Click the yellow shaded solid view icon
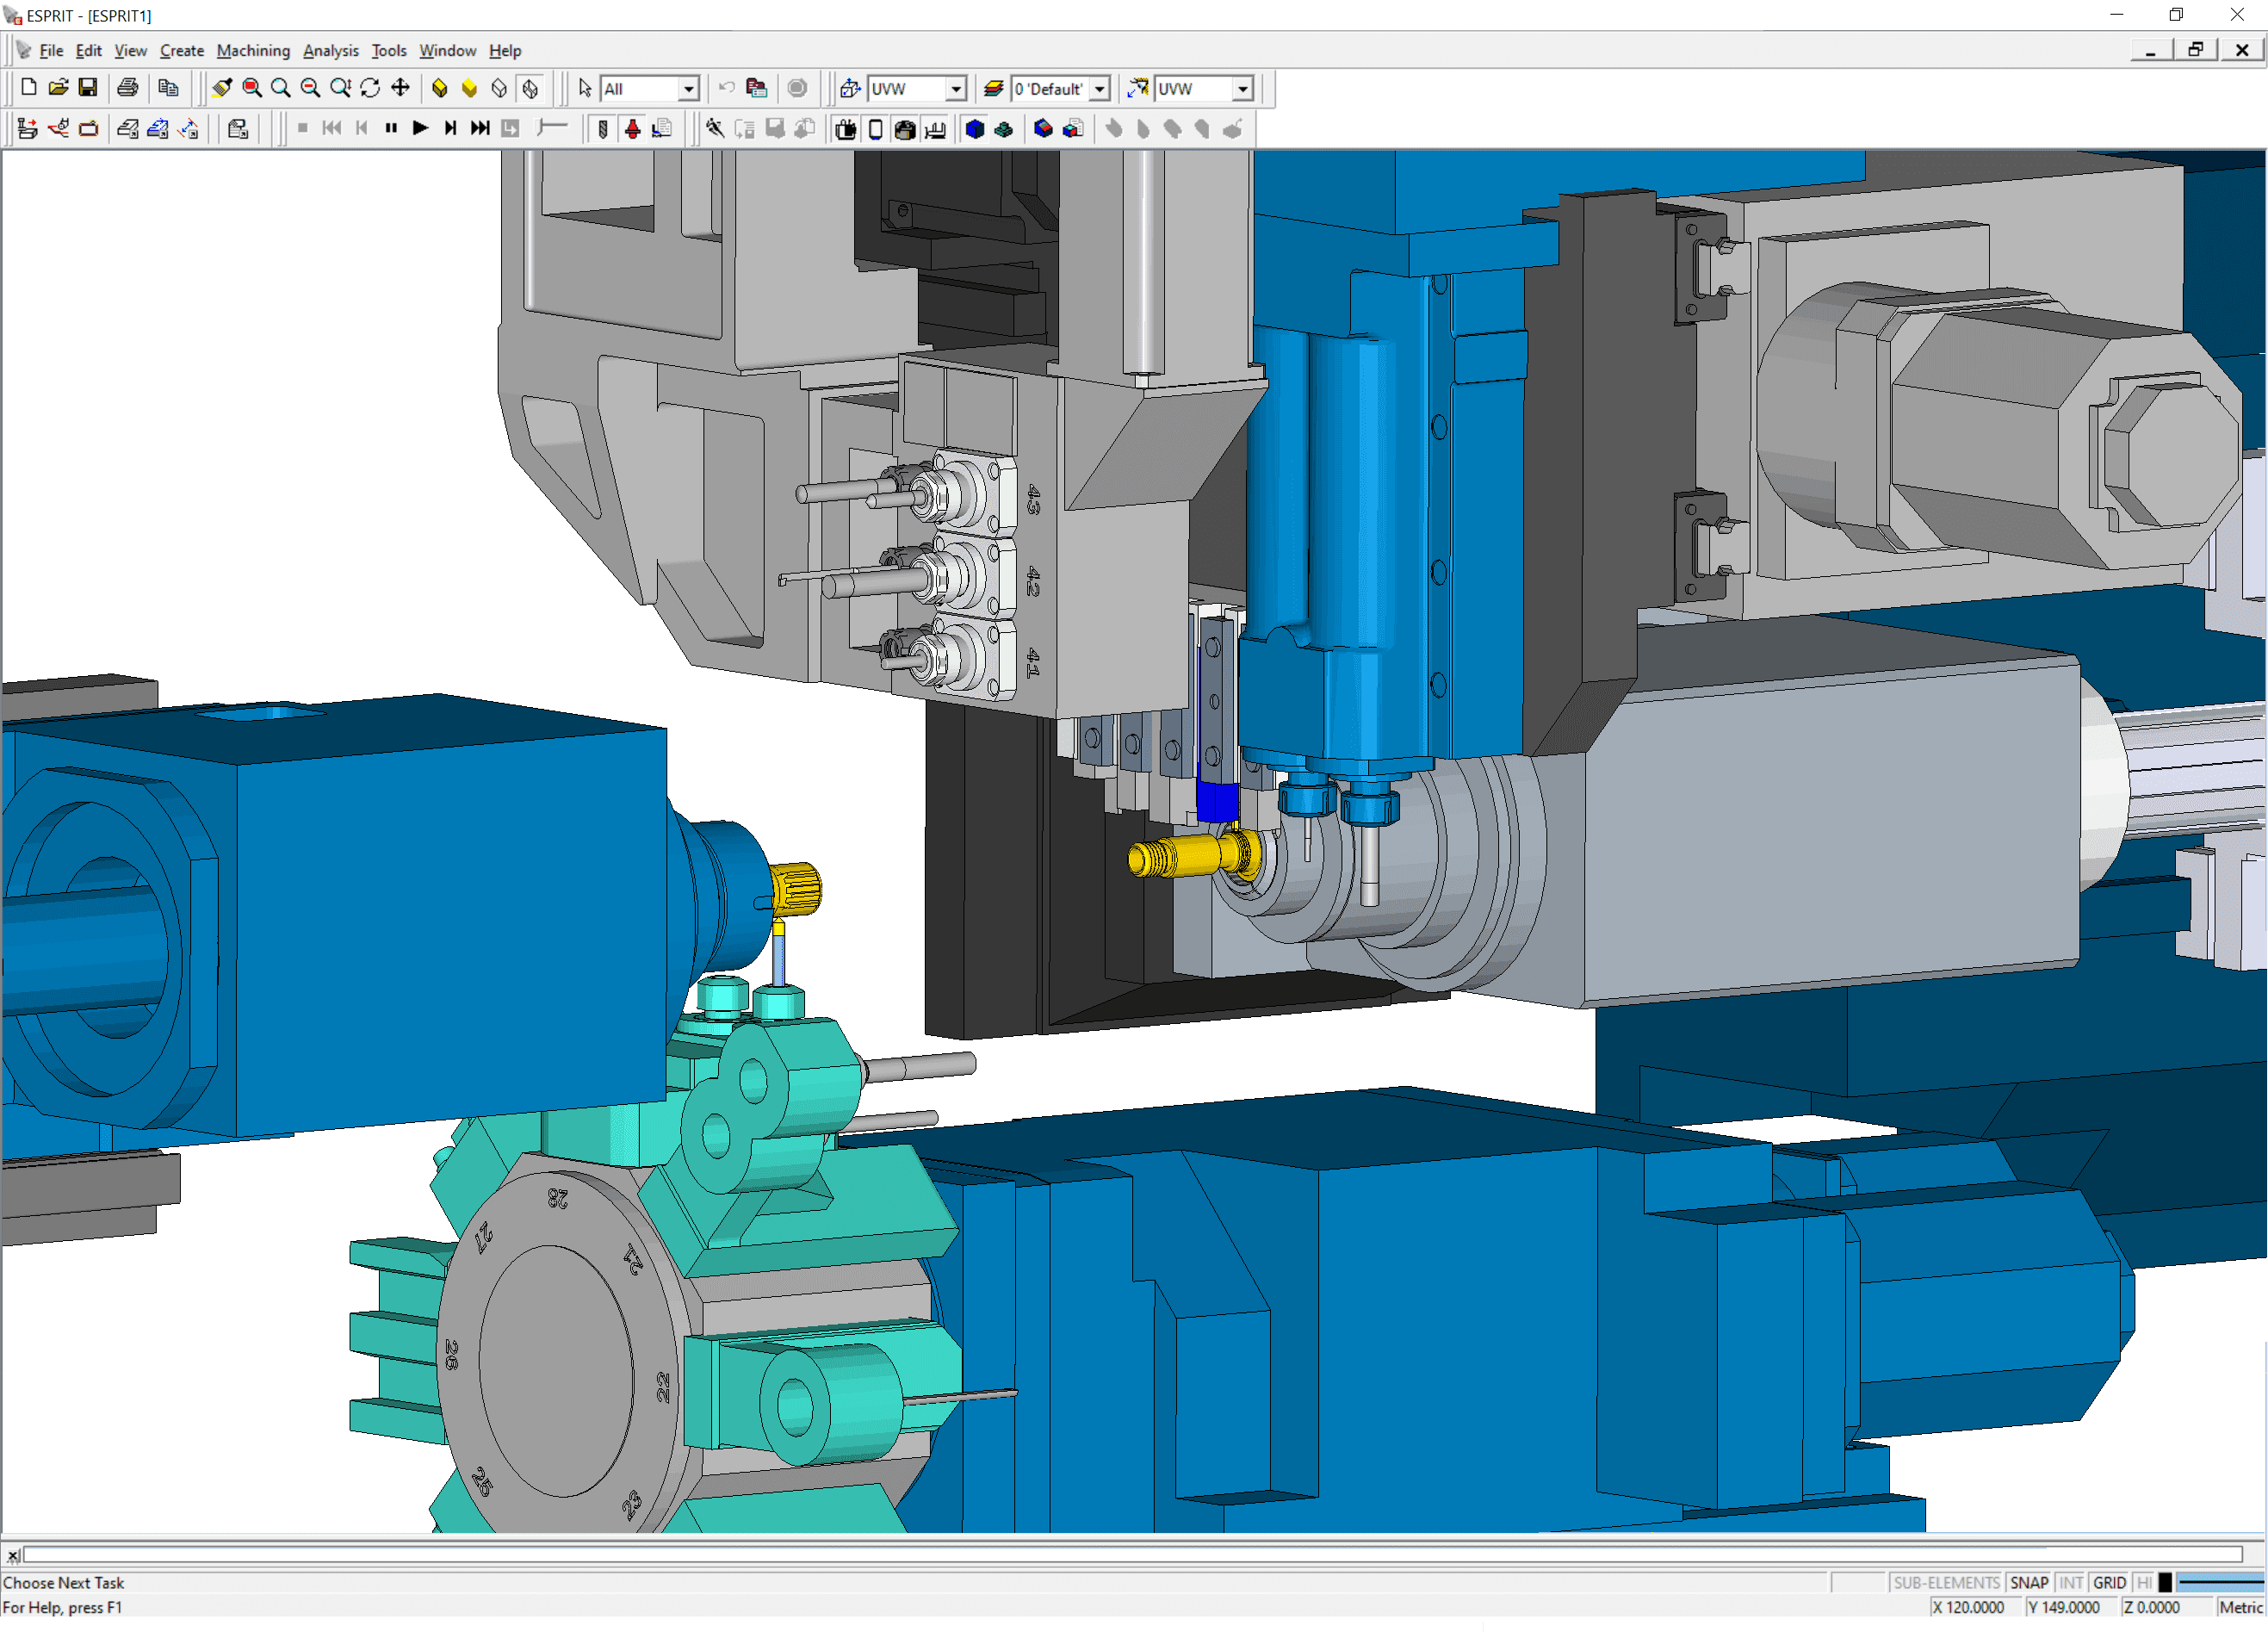Screen dimensions: 2268x1632 click(469, 88)
